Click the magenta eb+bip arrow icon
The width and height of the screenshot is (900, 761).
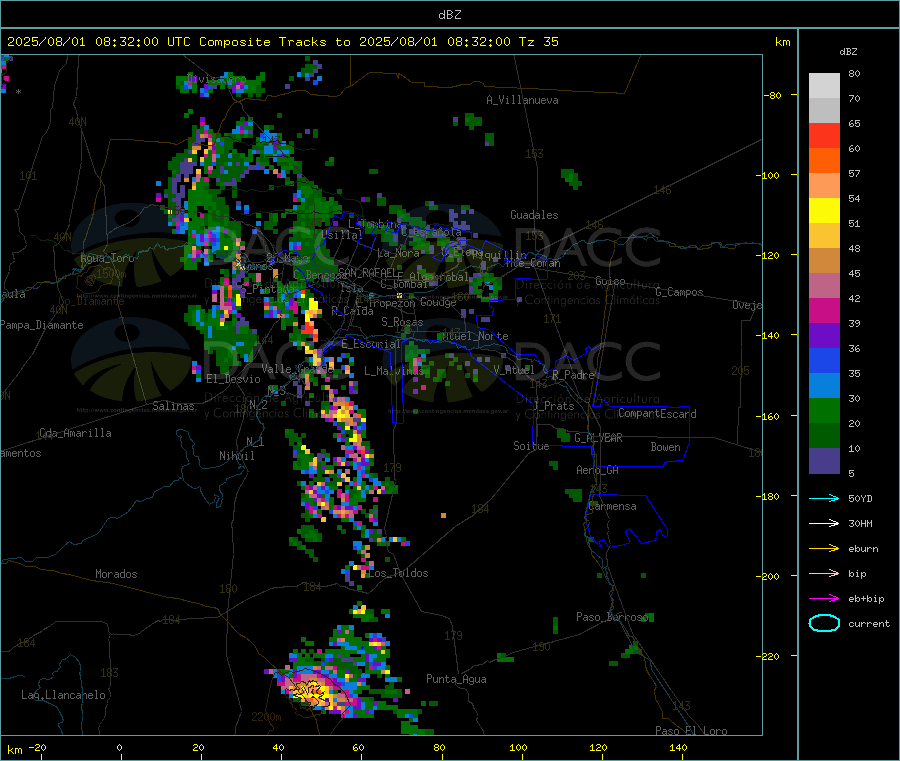click(x=824, y=599)
